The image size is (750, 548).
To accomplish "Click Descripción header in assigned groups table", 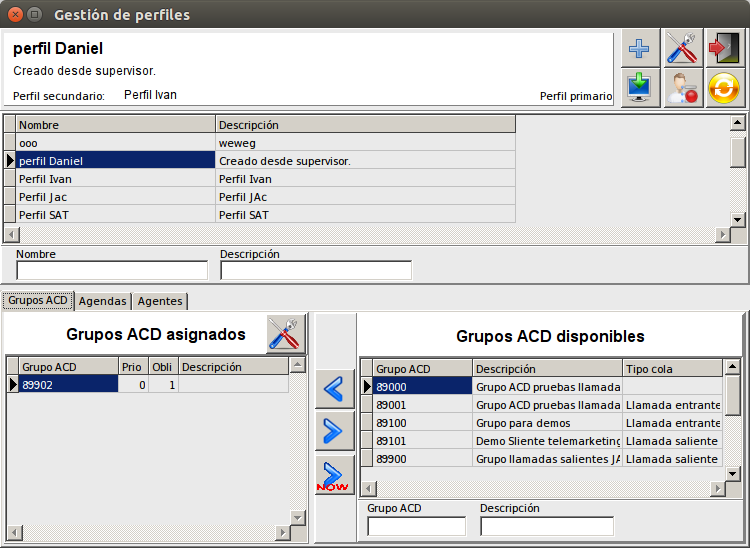I will pyautogui.click(x=233, y=367).
